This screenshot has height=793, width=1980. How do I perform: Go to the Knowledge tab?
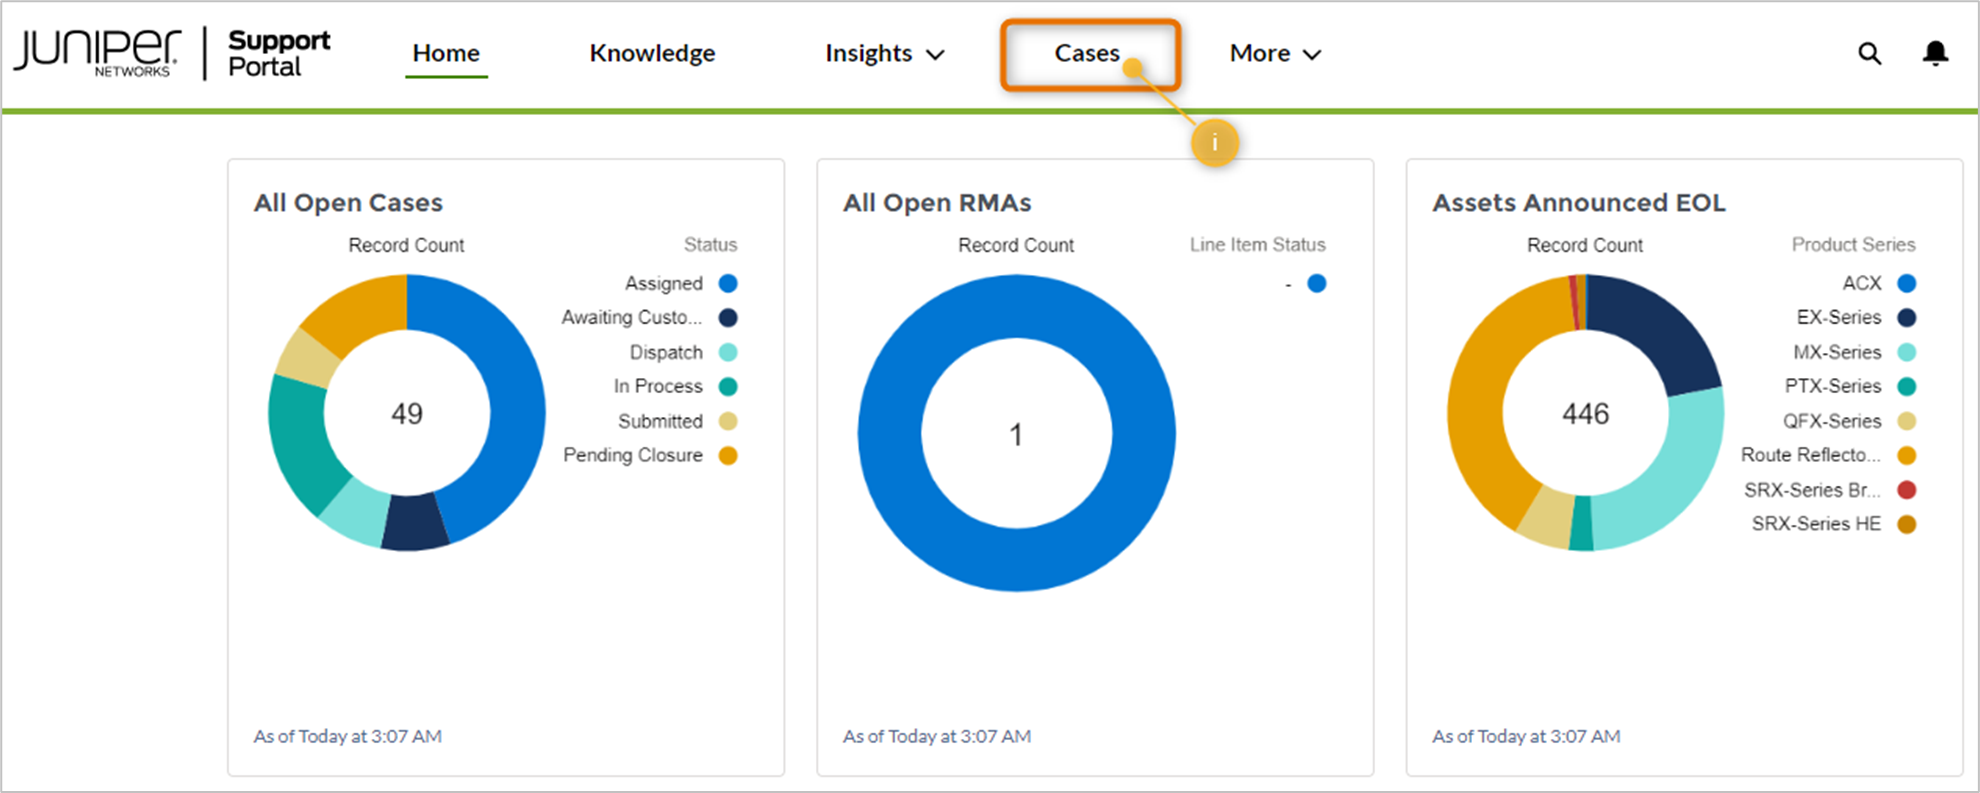pyautogui.click(x=652, y=54)
